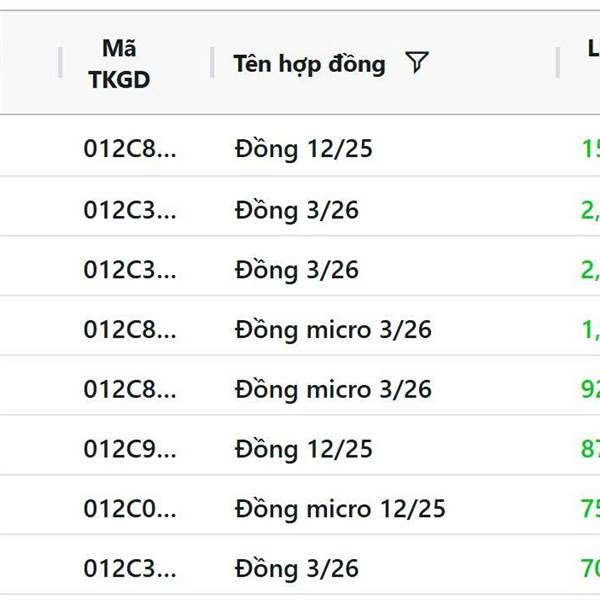Click Đồng micro 3/26 beside the 92 value
The image size is (600, 600).
point(333,389)
